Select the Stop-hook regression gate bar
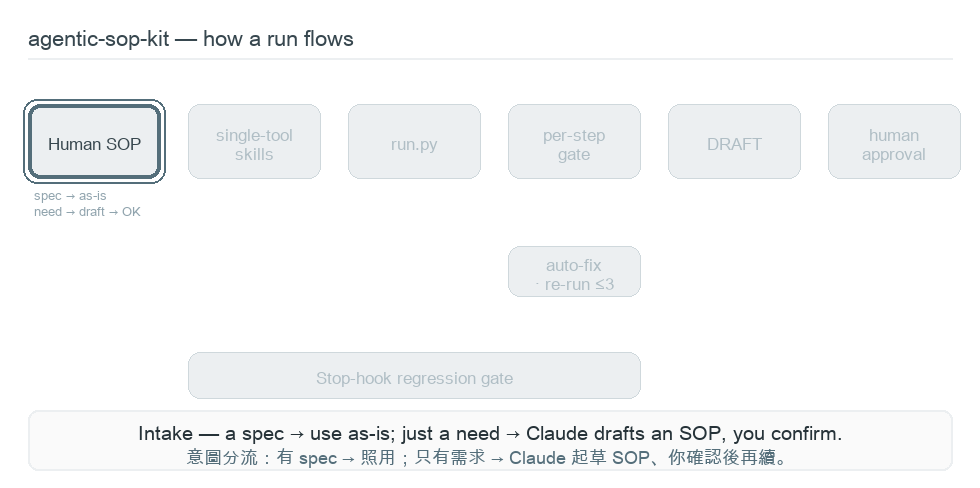Screen dimensions: 980x488 click(414, 376)
